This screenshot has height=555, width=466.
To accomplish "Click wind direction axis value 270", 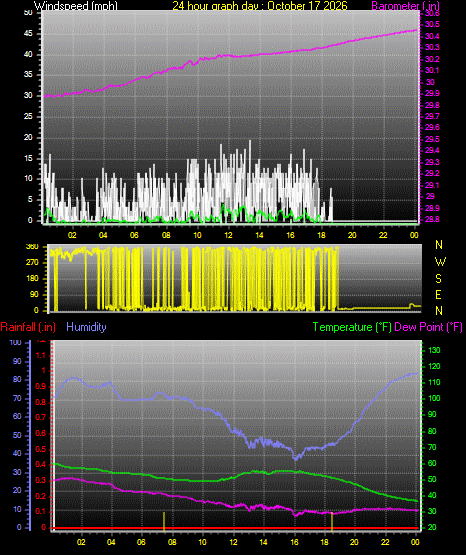I will [32, 262].
